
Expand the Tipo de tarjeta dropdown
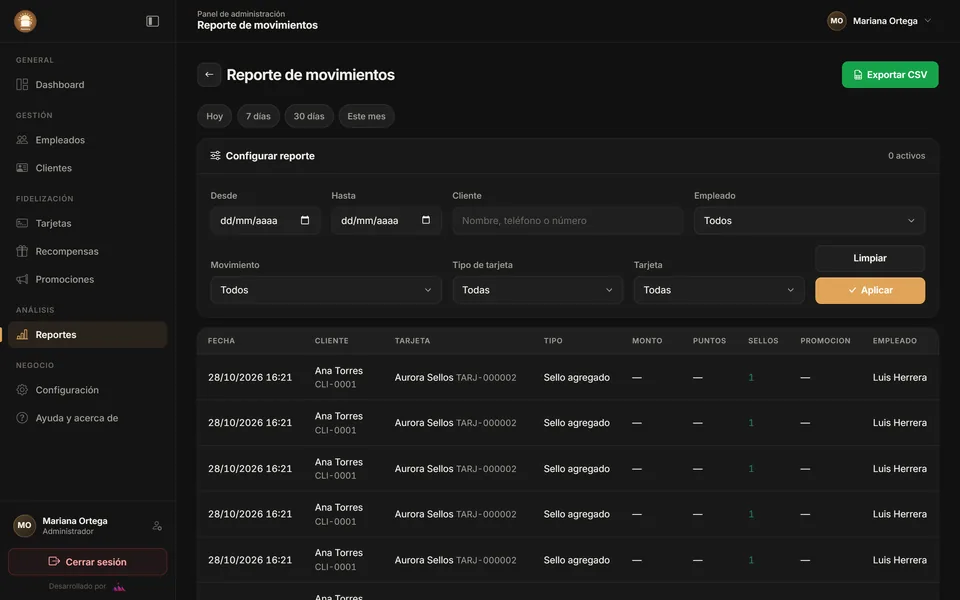[x=538, y=290]
